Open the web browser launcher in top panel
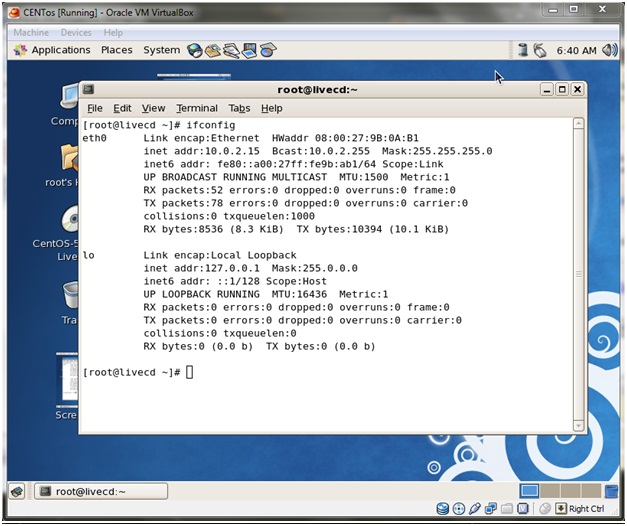 [195, 50]
